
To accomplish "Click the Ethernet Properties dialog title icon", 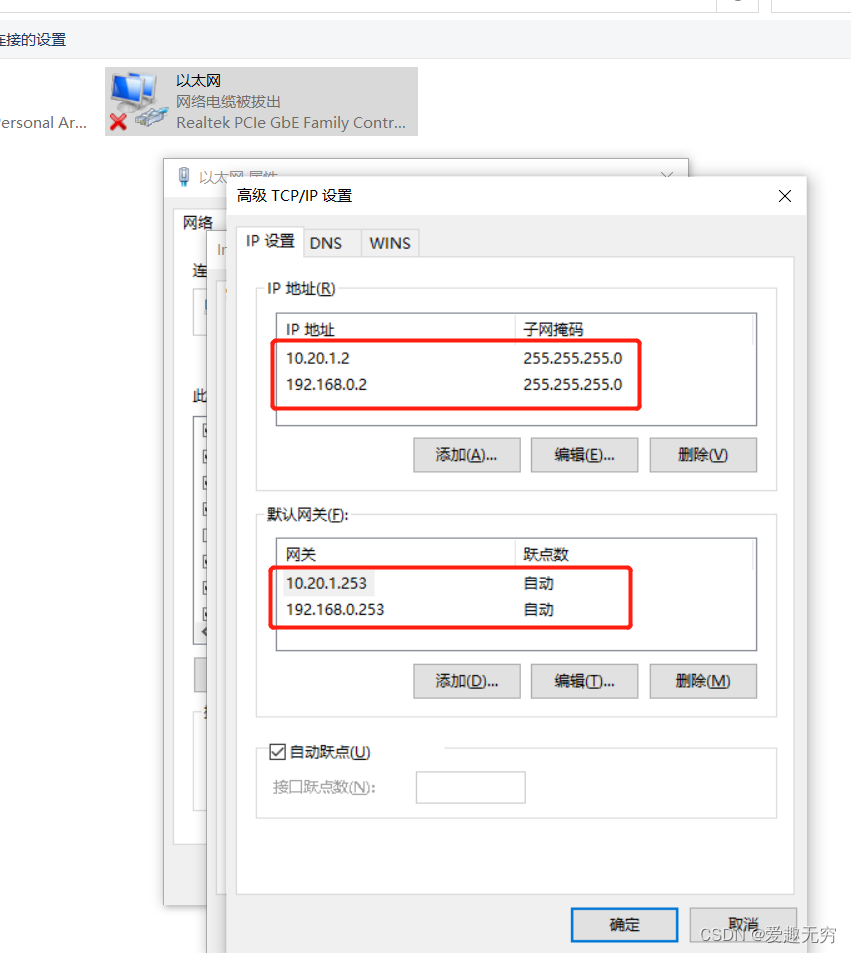I will tap(183, 177).
